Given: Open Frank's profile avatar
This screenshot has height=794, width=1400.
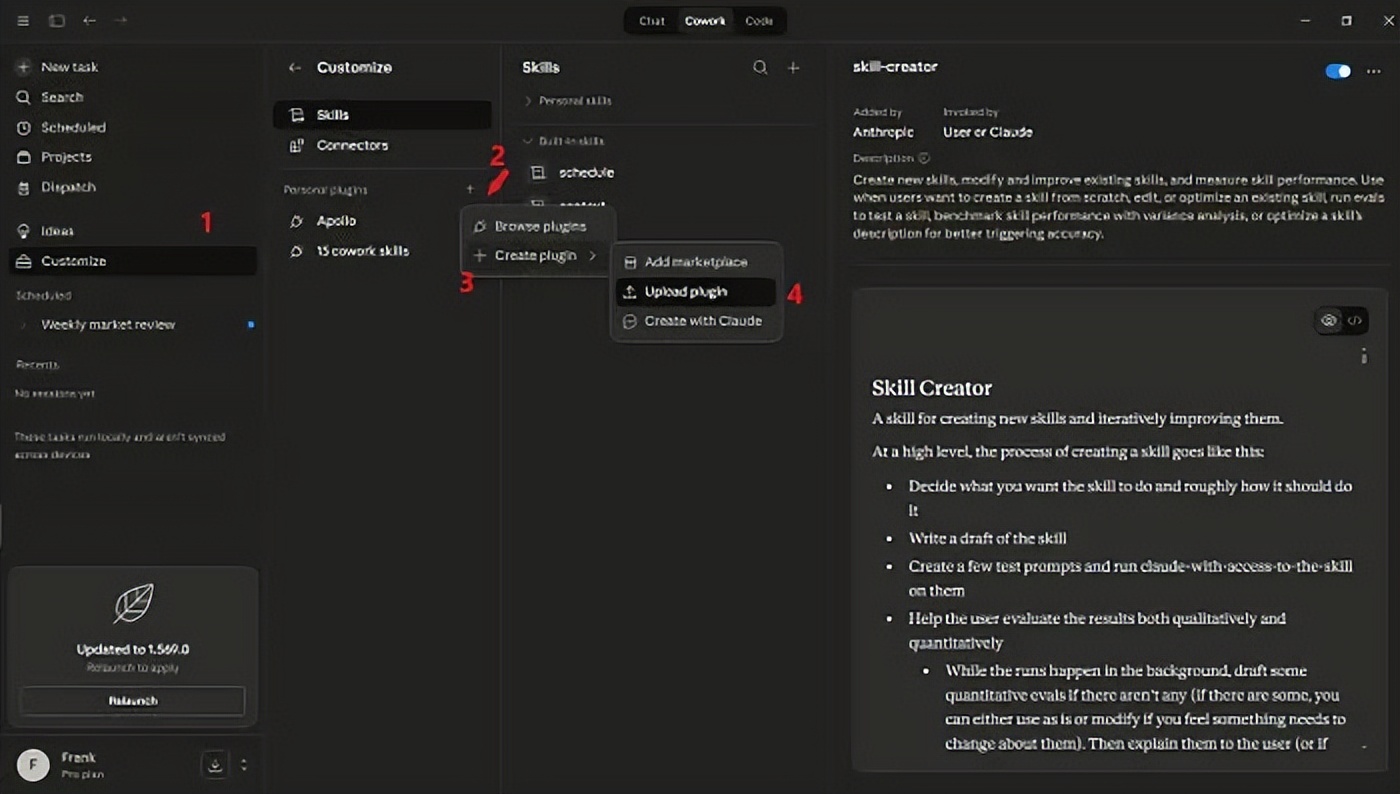Looking at the screenshot, I should pyautogui.click(x=33, y=765).
